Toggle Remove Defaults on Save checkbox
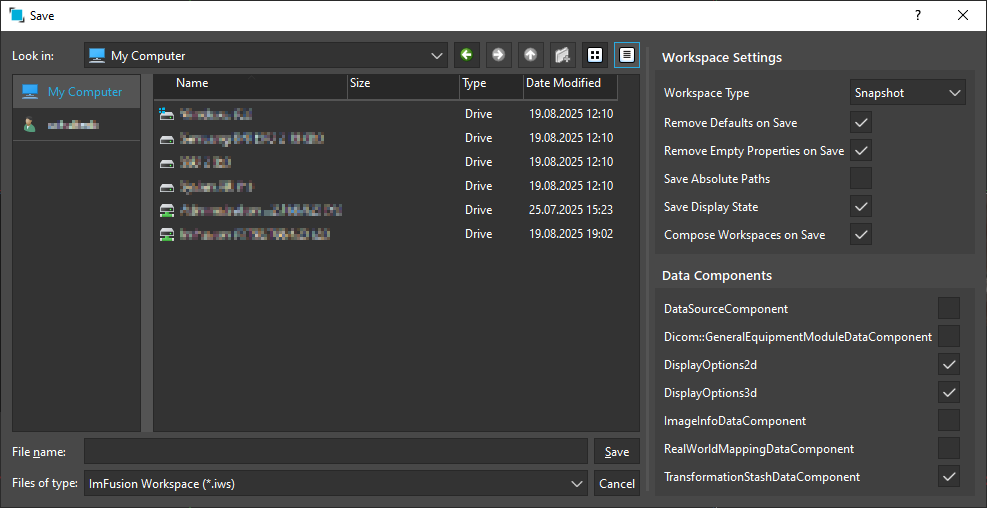This screenshot has height=508, width=987. coord(860,122)
